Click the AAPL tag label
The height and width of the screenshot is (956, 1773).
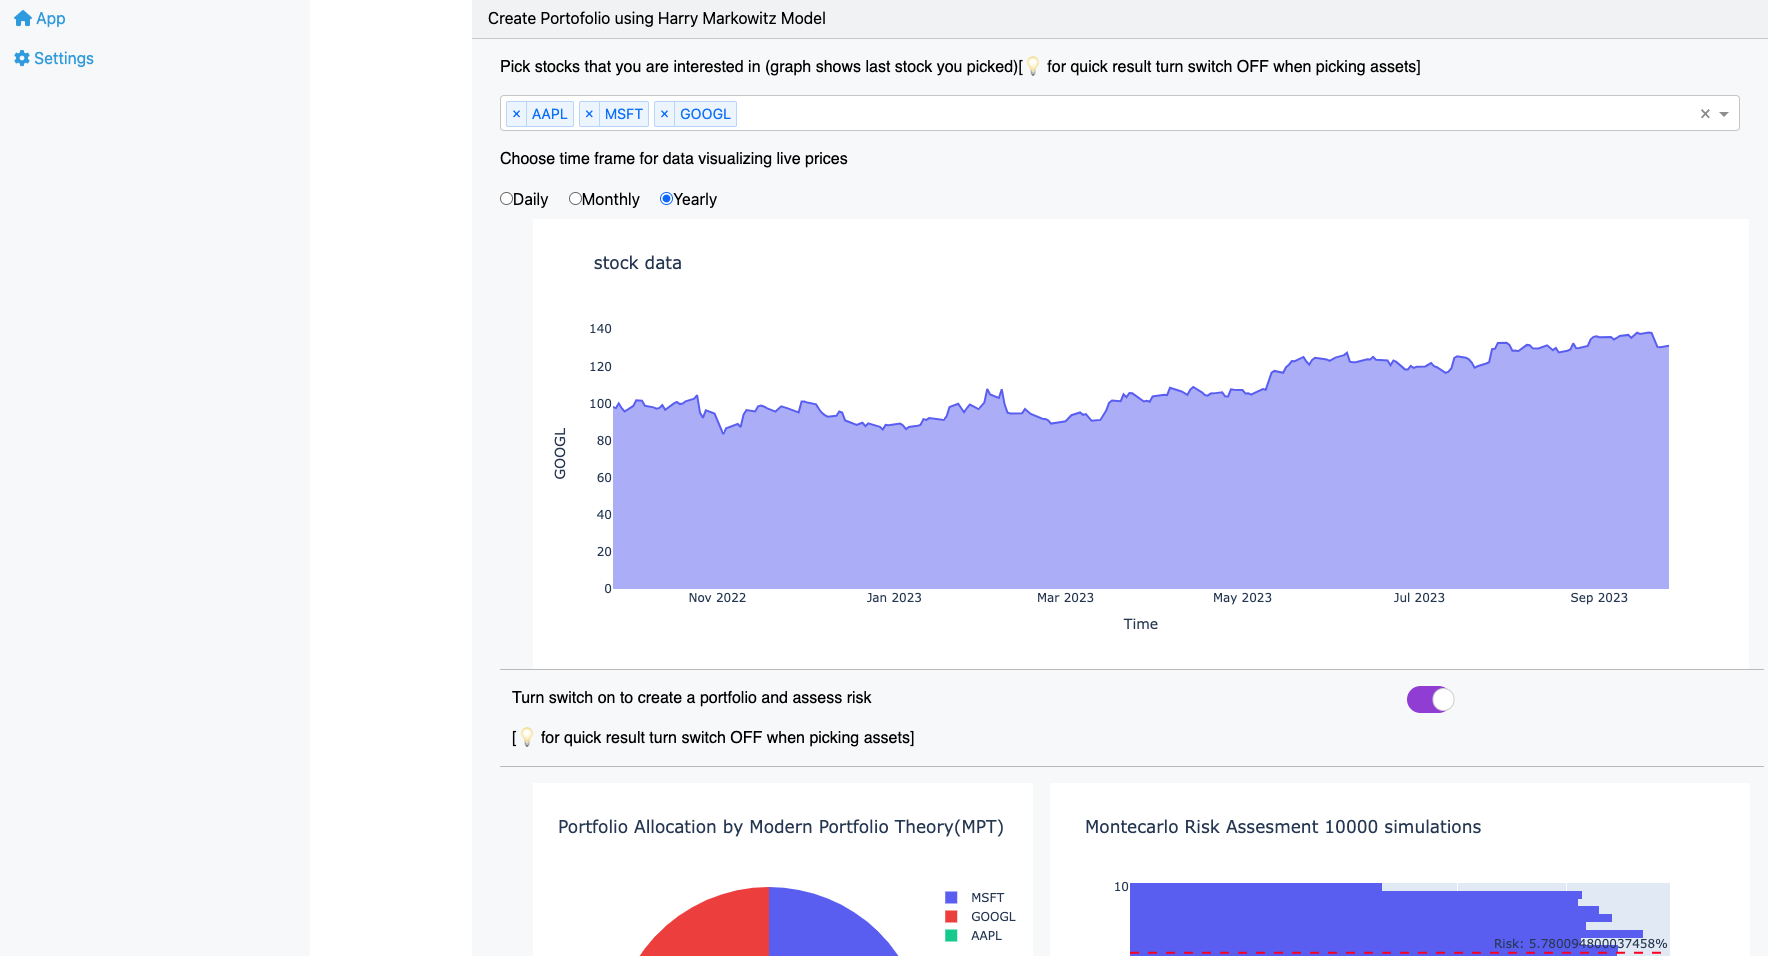click(550, 114)
